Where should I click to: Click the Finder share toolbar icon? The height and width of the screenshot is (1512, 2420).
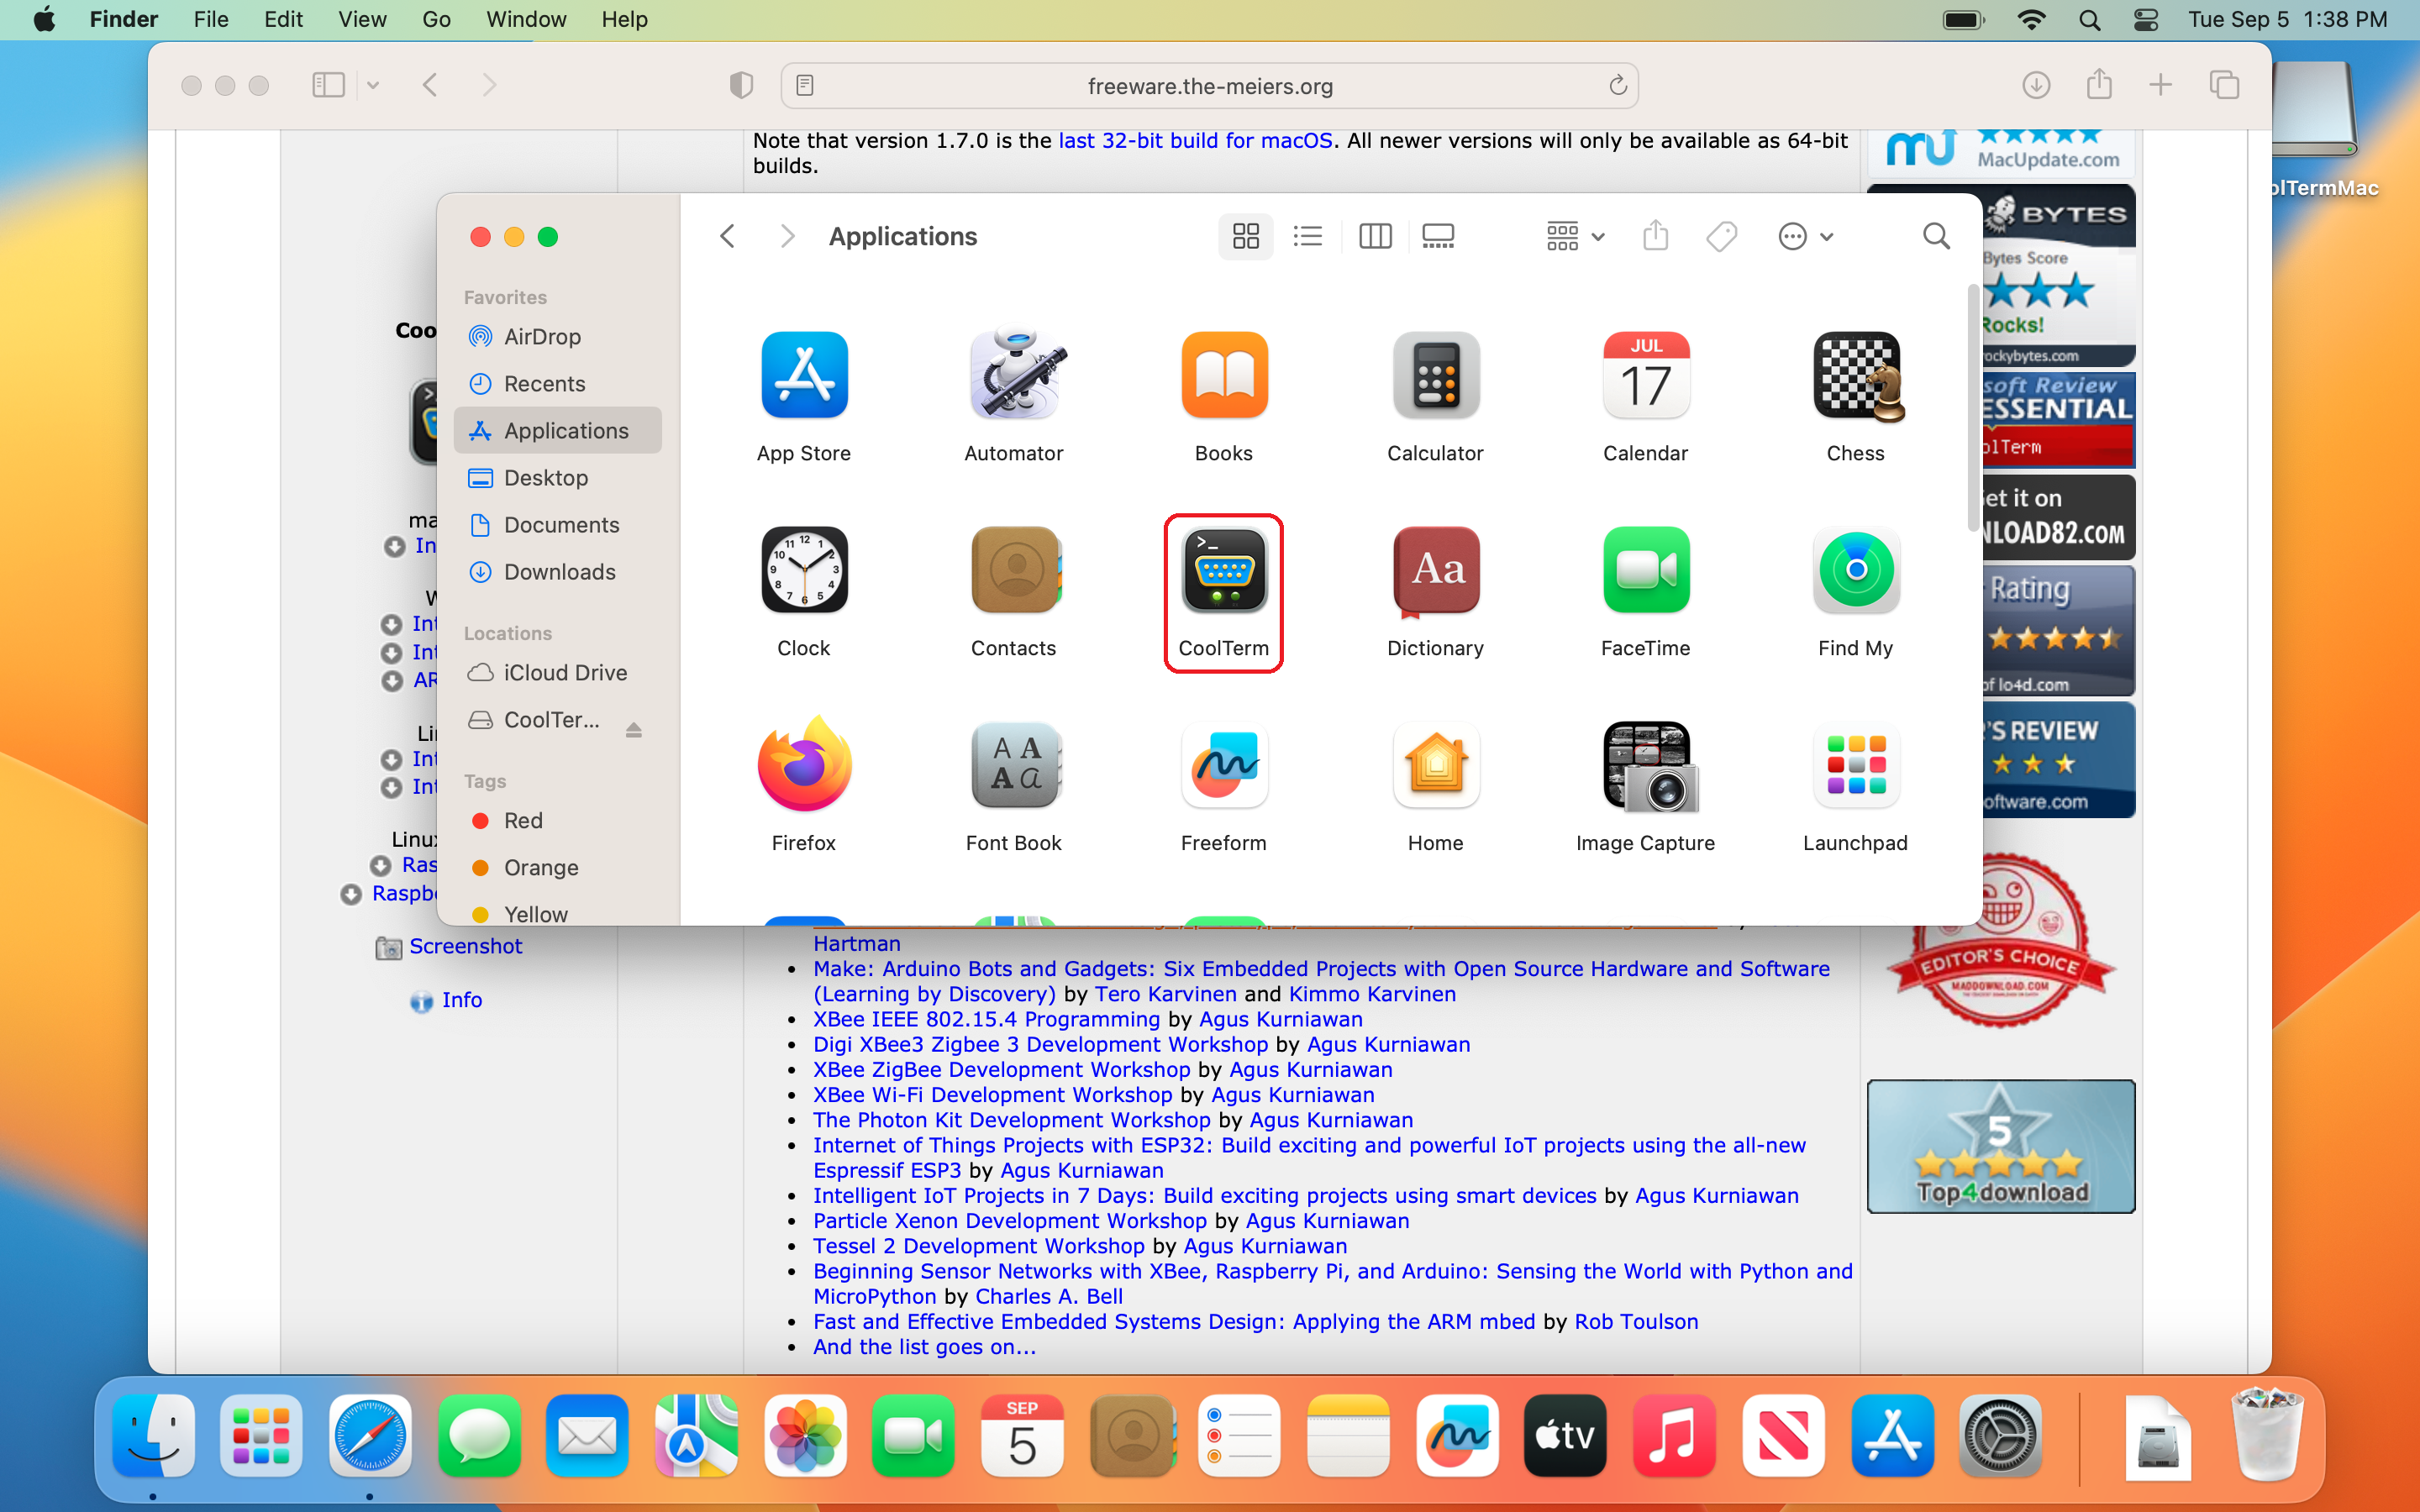[1656, 237]
